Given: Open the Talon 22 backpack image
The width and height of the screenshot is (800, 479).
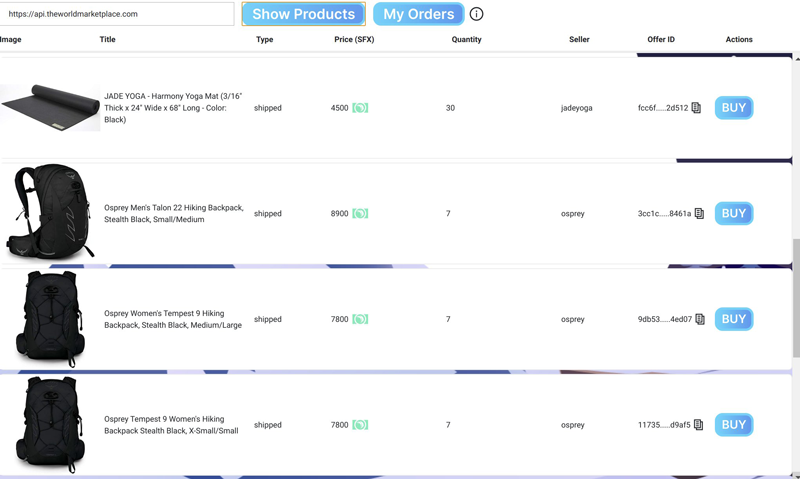Looking at the screenshot, I should (50, 211).
